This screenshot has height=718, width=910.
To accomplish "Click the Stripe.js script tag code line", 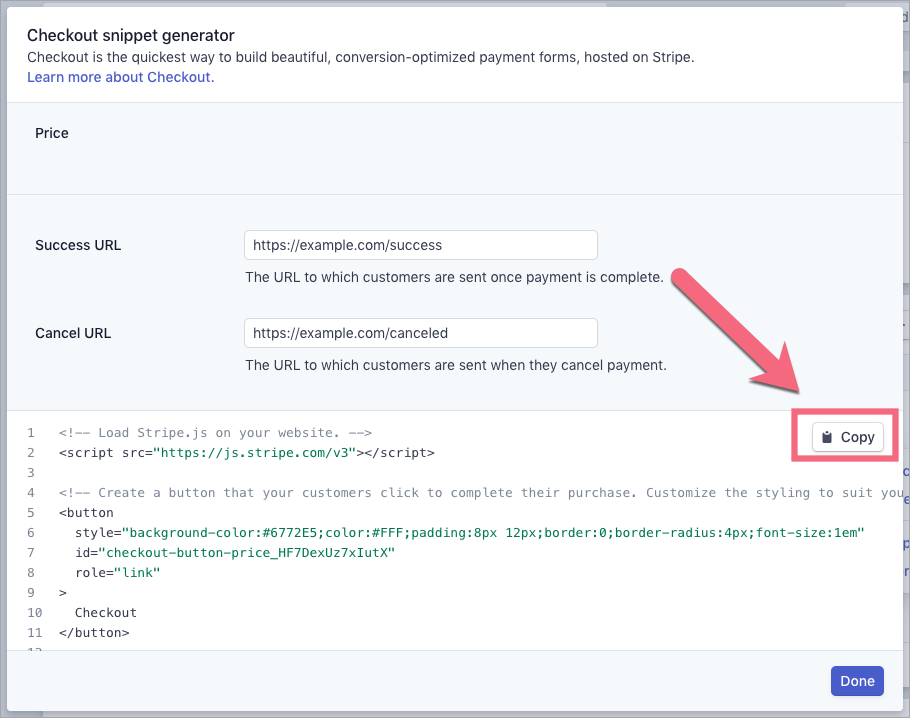I will (246, 452).
